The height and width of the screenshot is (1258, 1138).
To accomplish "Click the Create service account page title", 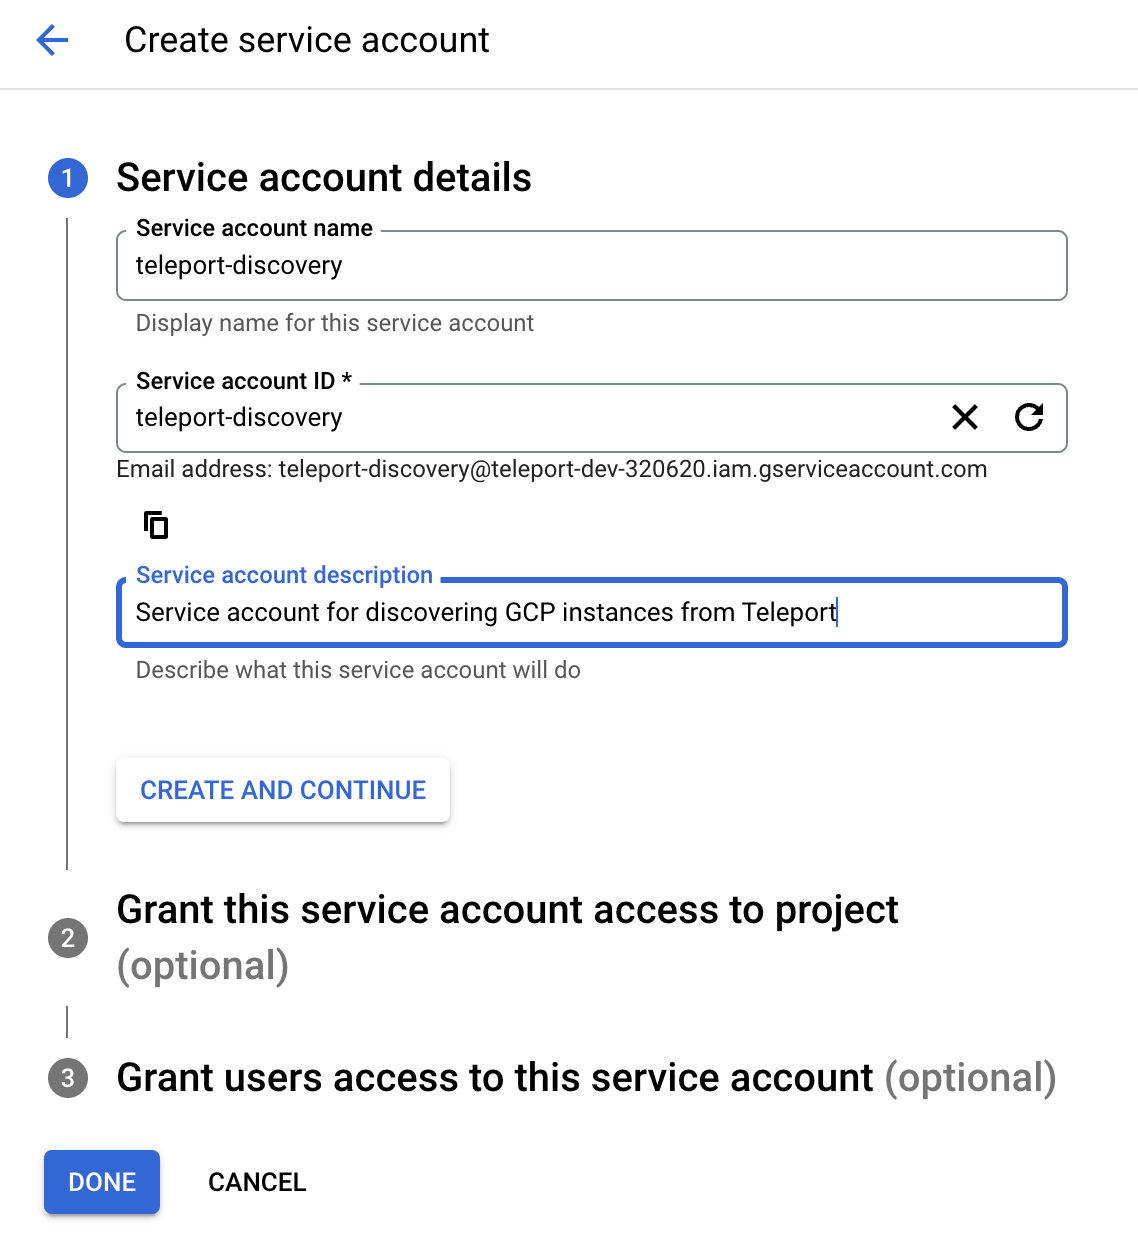I will (x=306, y=40).
